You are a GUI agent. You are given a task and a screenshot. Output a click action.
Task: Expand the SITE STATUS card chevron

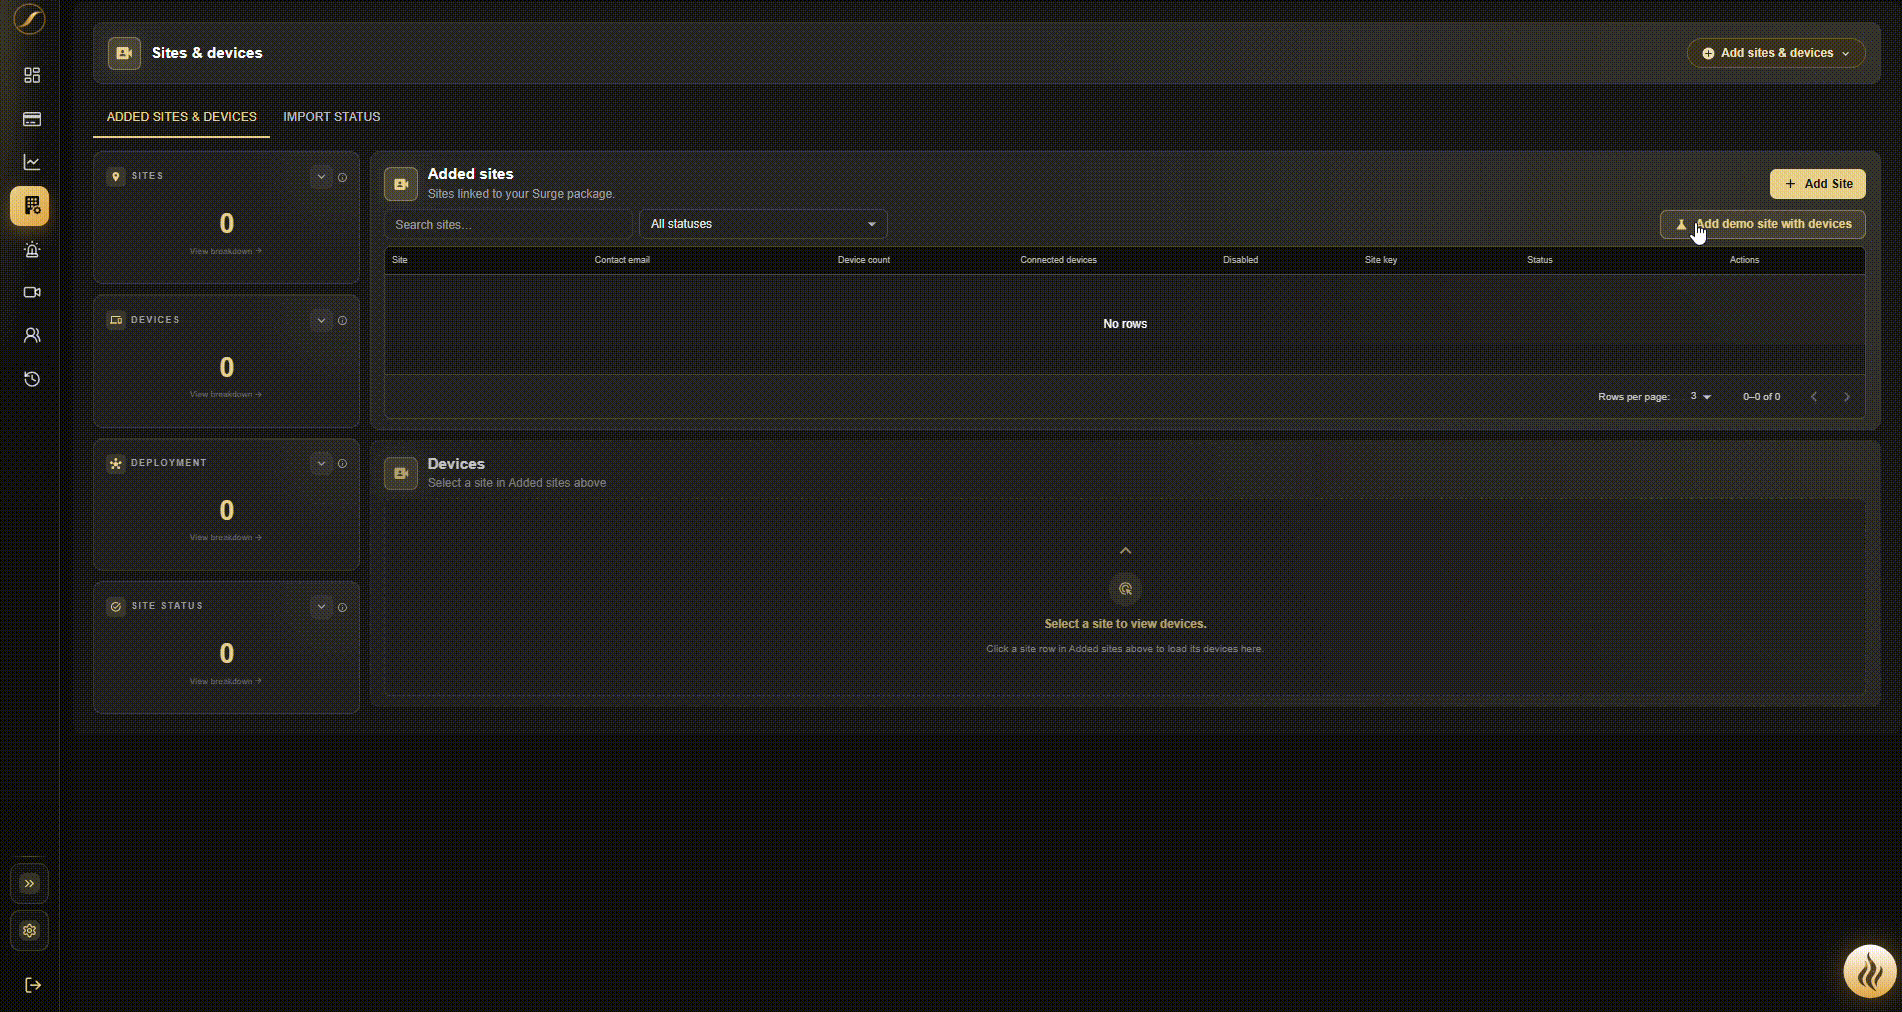click(321, 607)
